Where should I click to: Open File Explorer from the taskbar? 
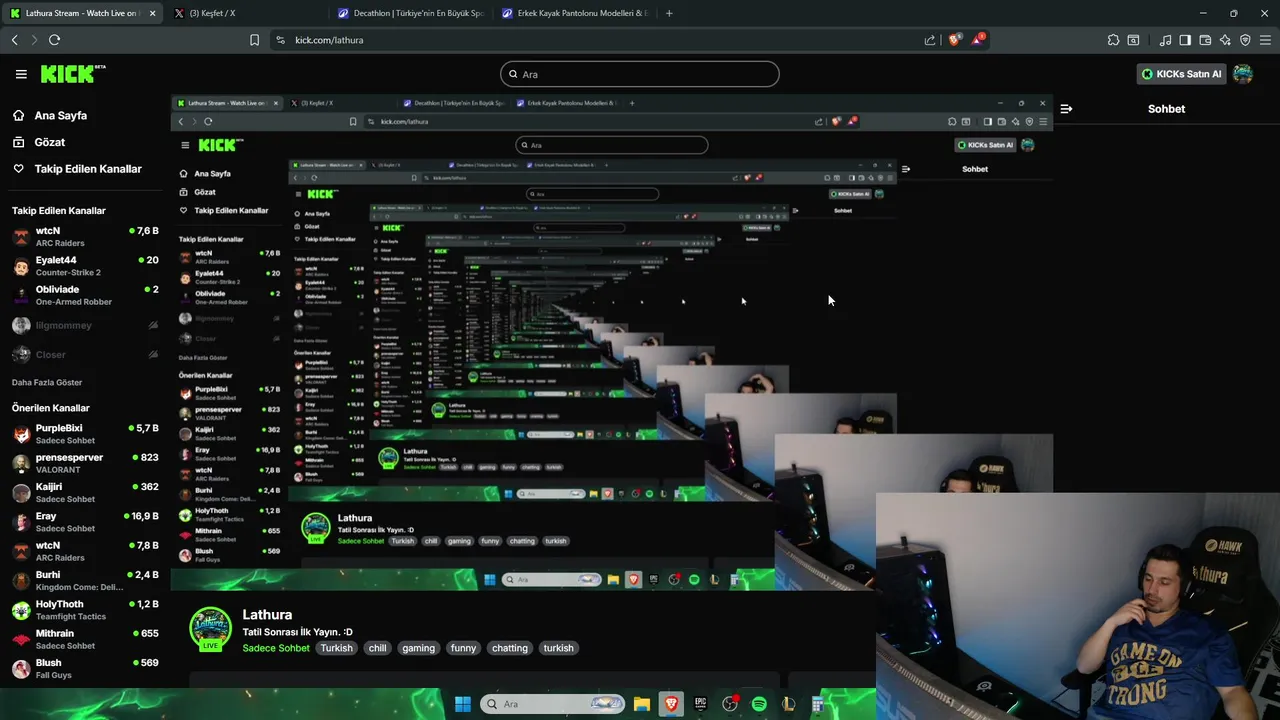pos(642,704)
